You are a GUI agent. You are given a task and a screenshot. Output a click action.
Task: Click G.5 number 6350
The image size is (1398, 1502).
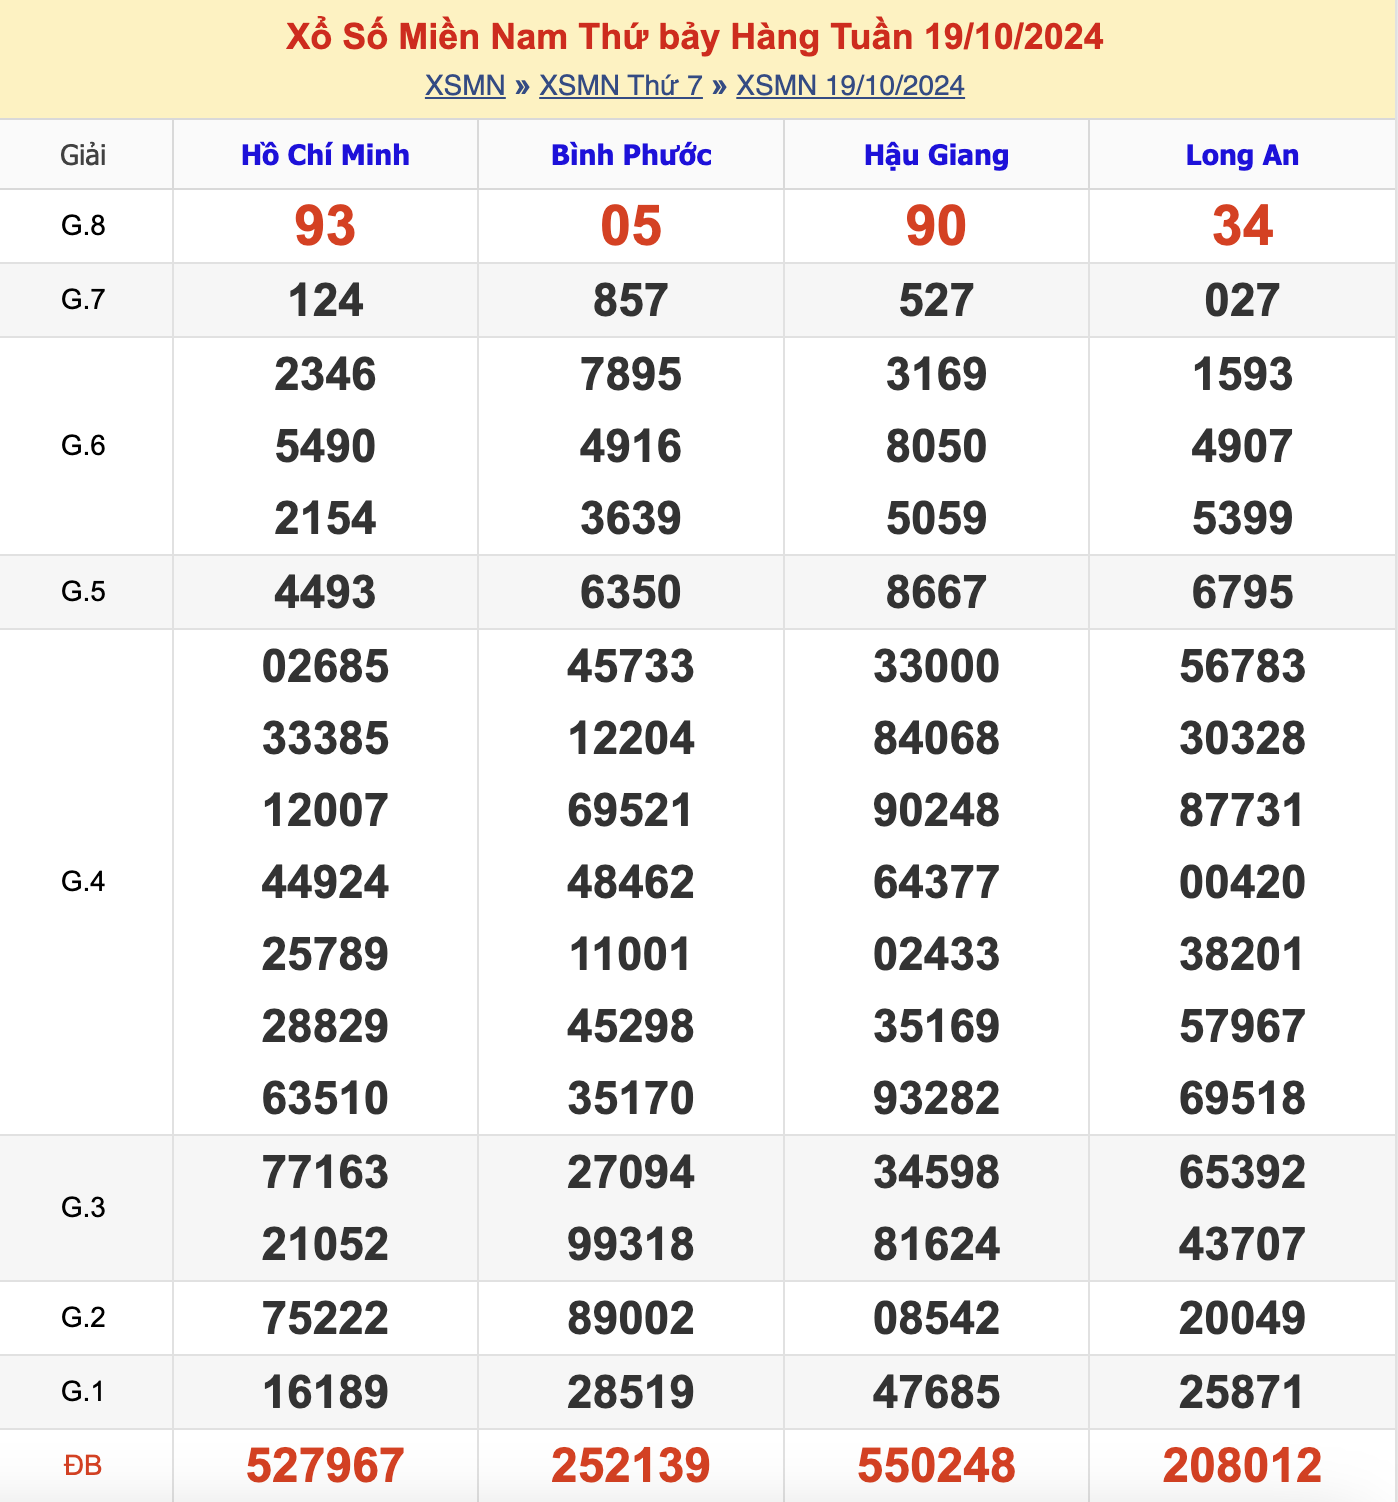(631, 592)
